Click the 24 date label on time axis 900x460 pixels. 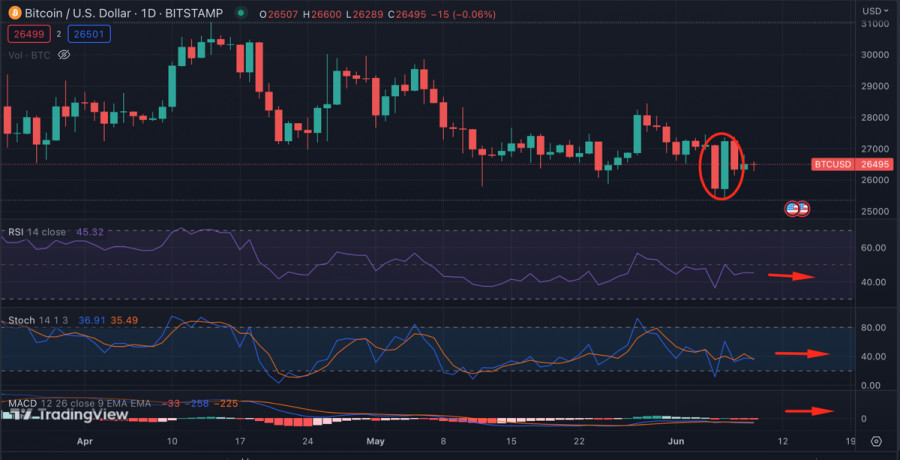click(x=308, y=441)
